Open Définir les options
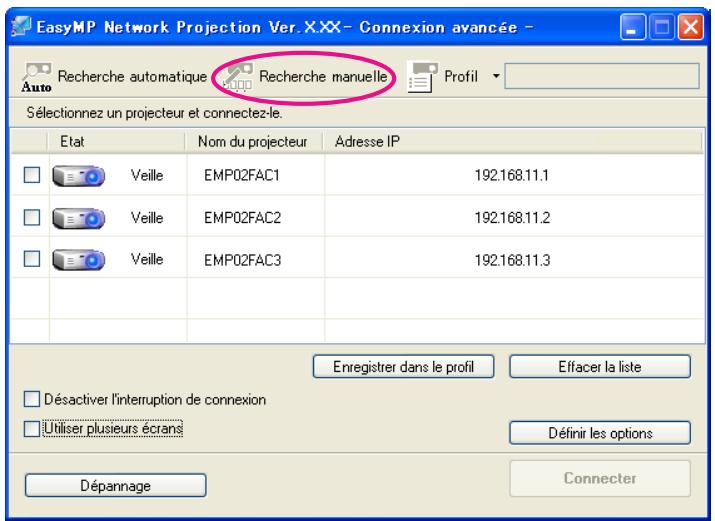Viewport: 715px width, 521px height. [600, 433]
